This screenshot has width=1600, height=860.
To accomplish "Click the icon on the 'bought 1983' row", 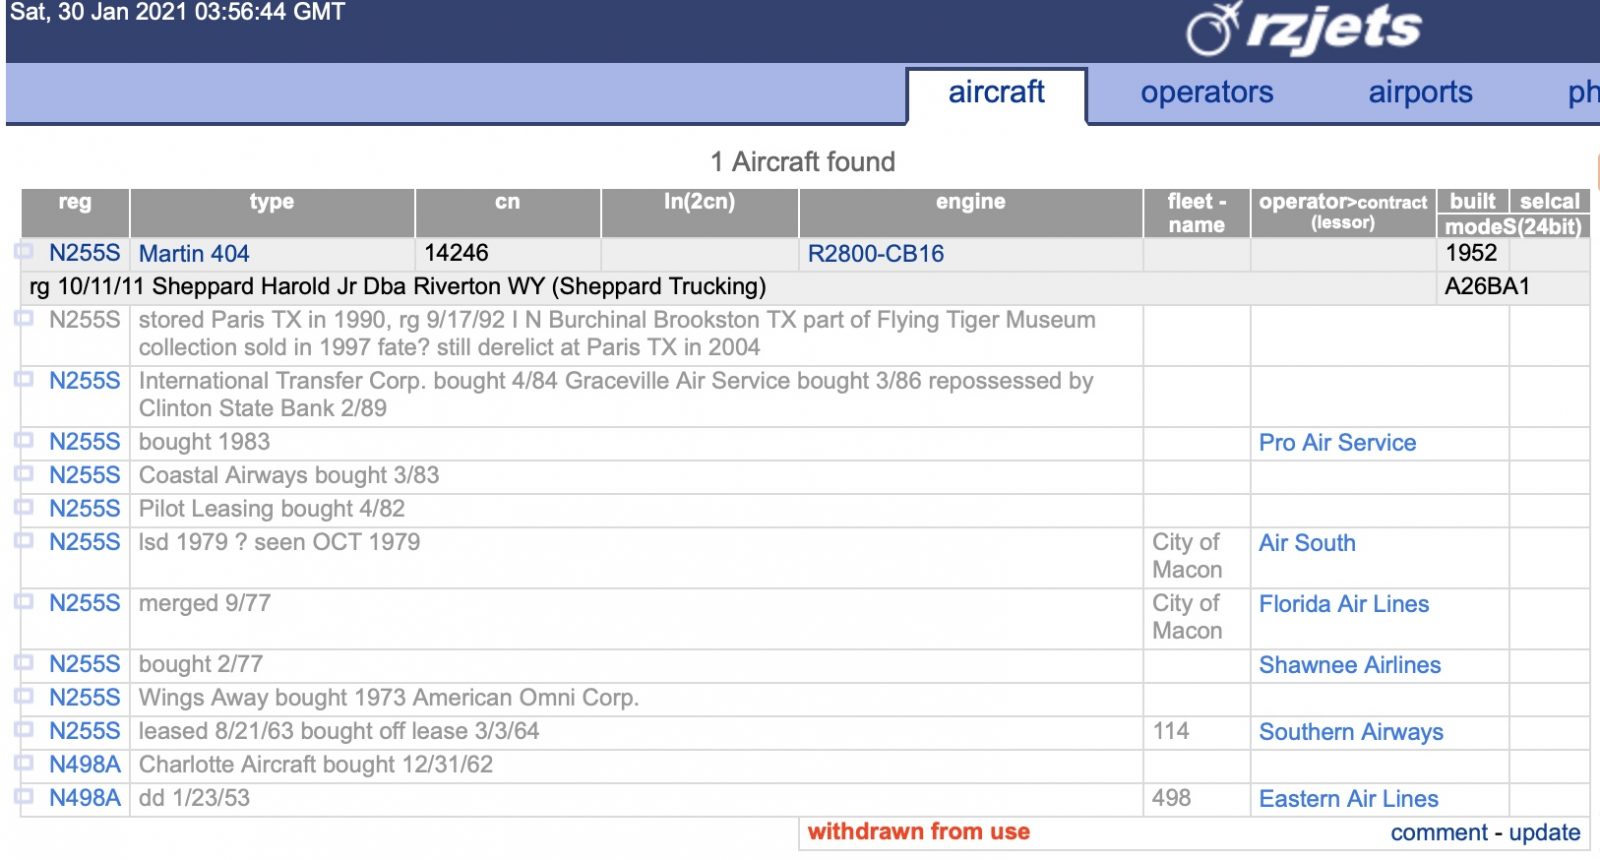I will [24, 440].
